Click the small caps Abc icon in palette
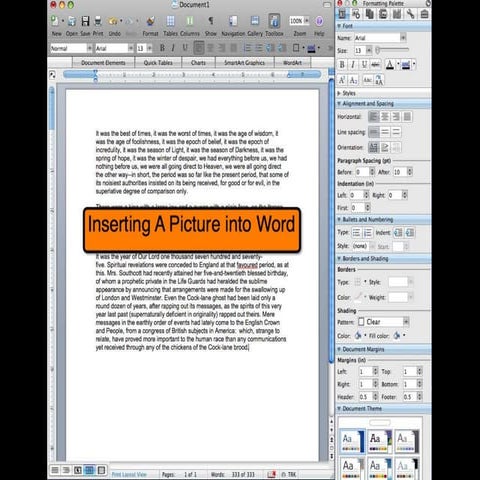This screenshot has height=480, width=480. [x=367, y=80]
